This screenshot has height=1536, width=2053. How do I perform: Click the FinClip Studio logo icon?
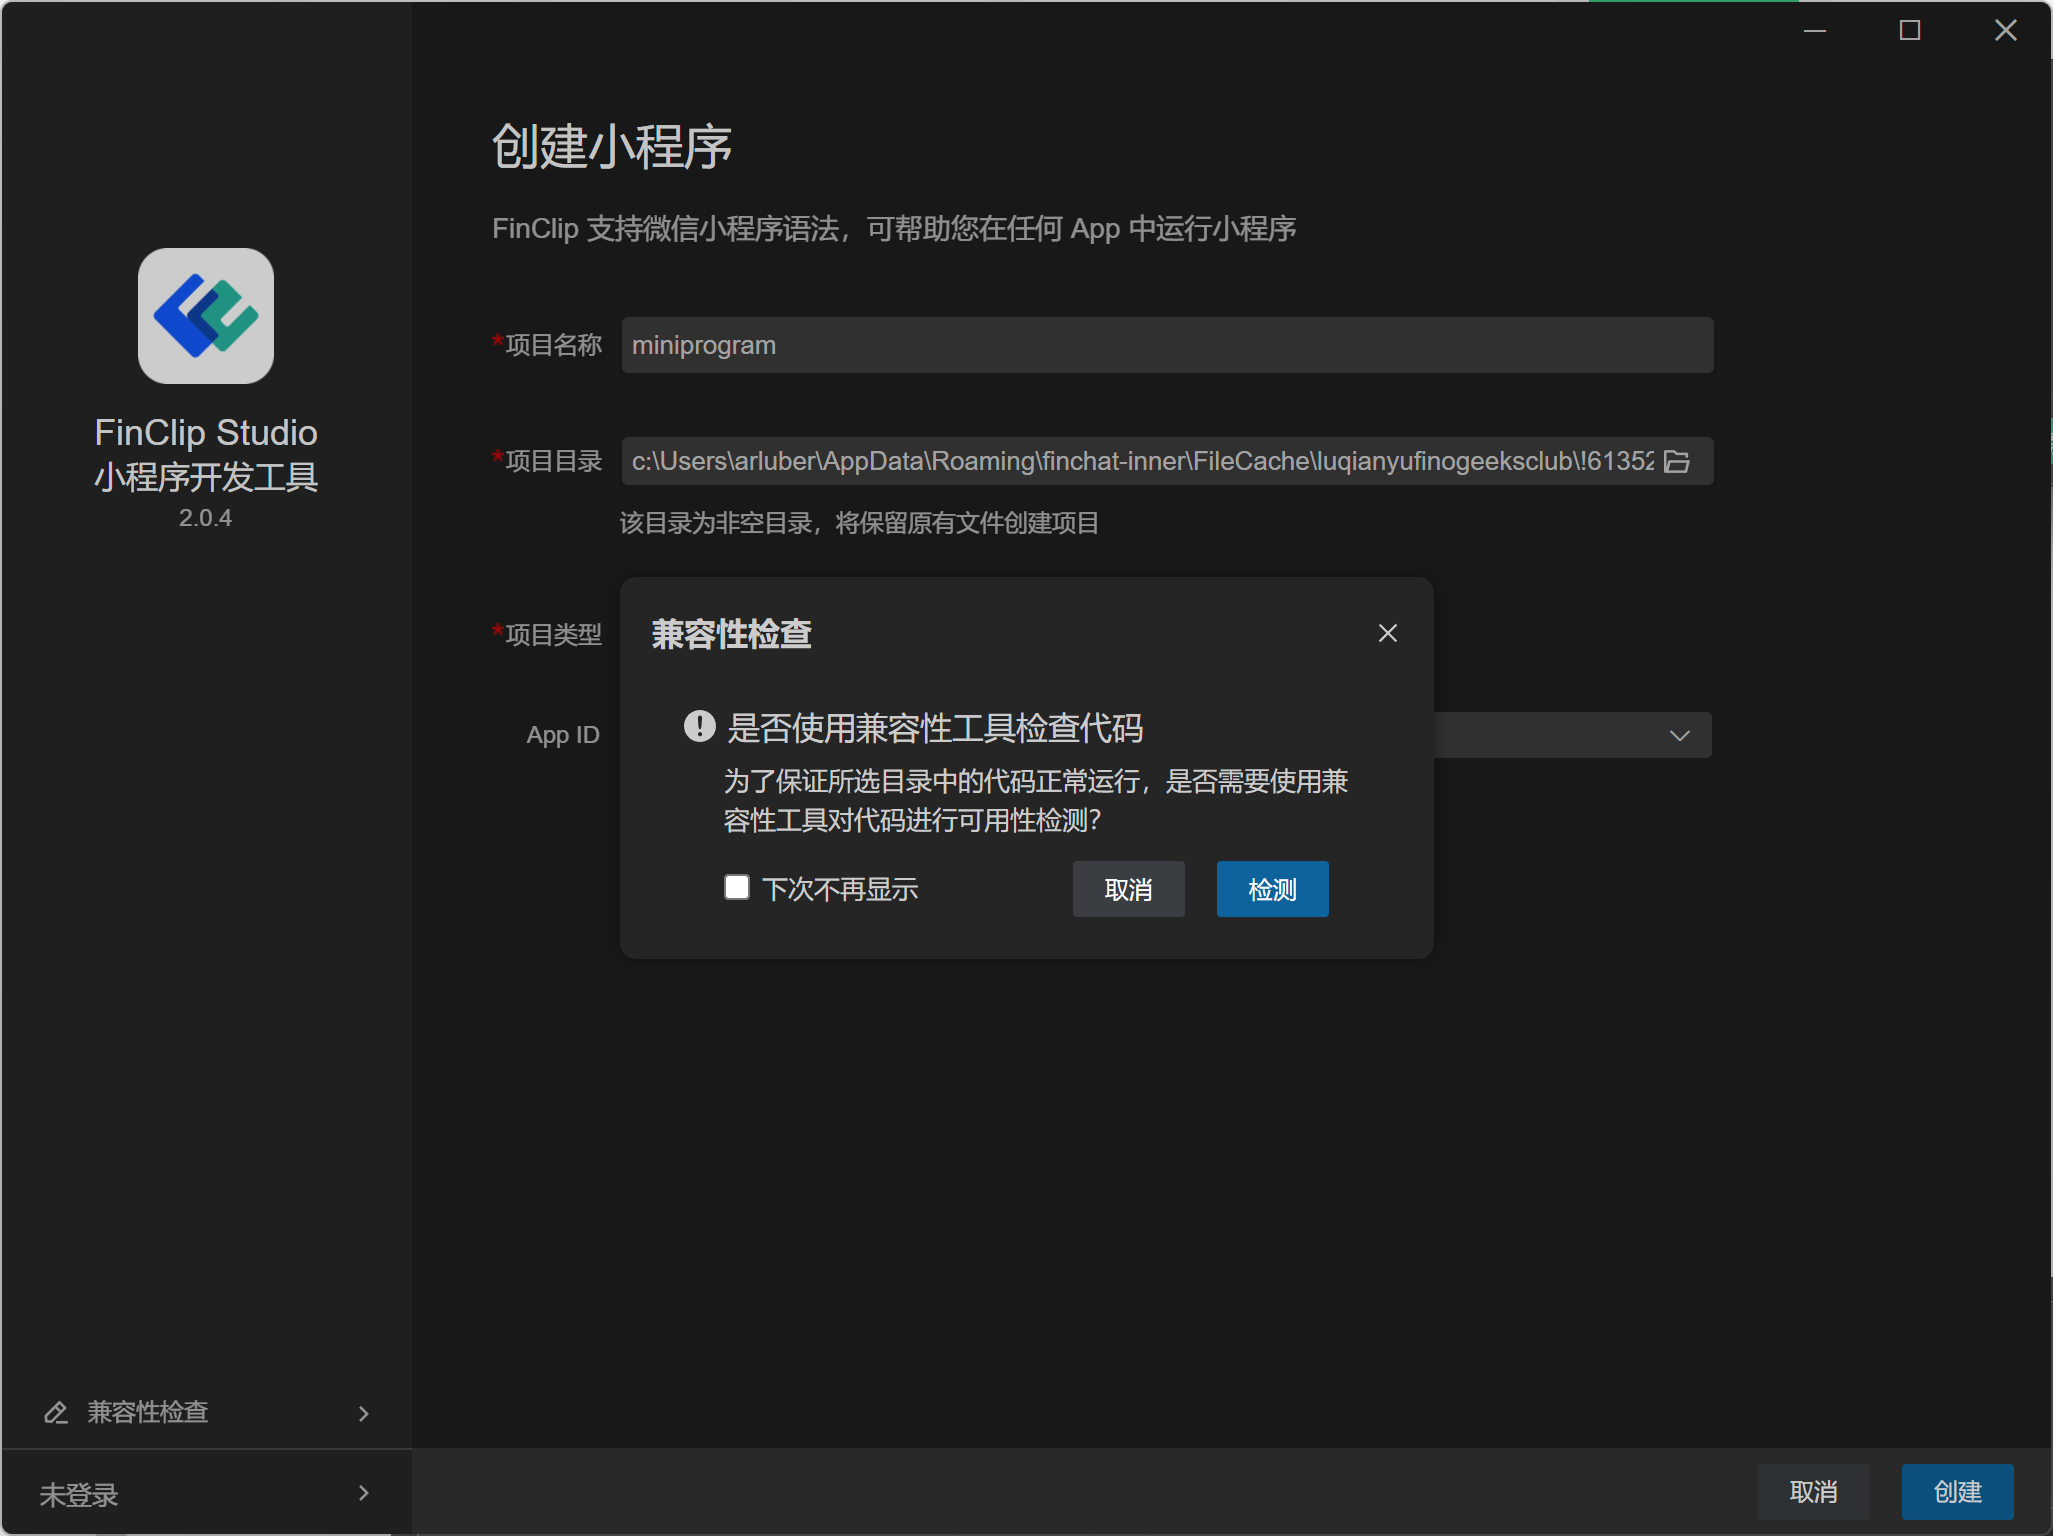coord(205,316)
